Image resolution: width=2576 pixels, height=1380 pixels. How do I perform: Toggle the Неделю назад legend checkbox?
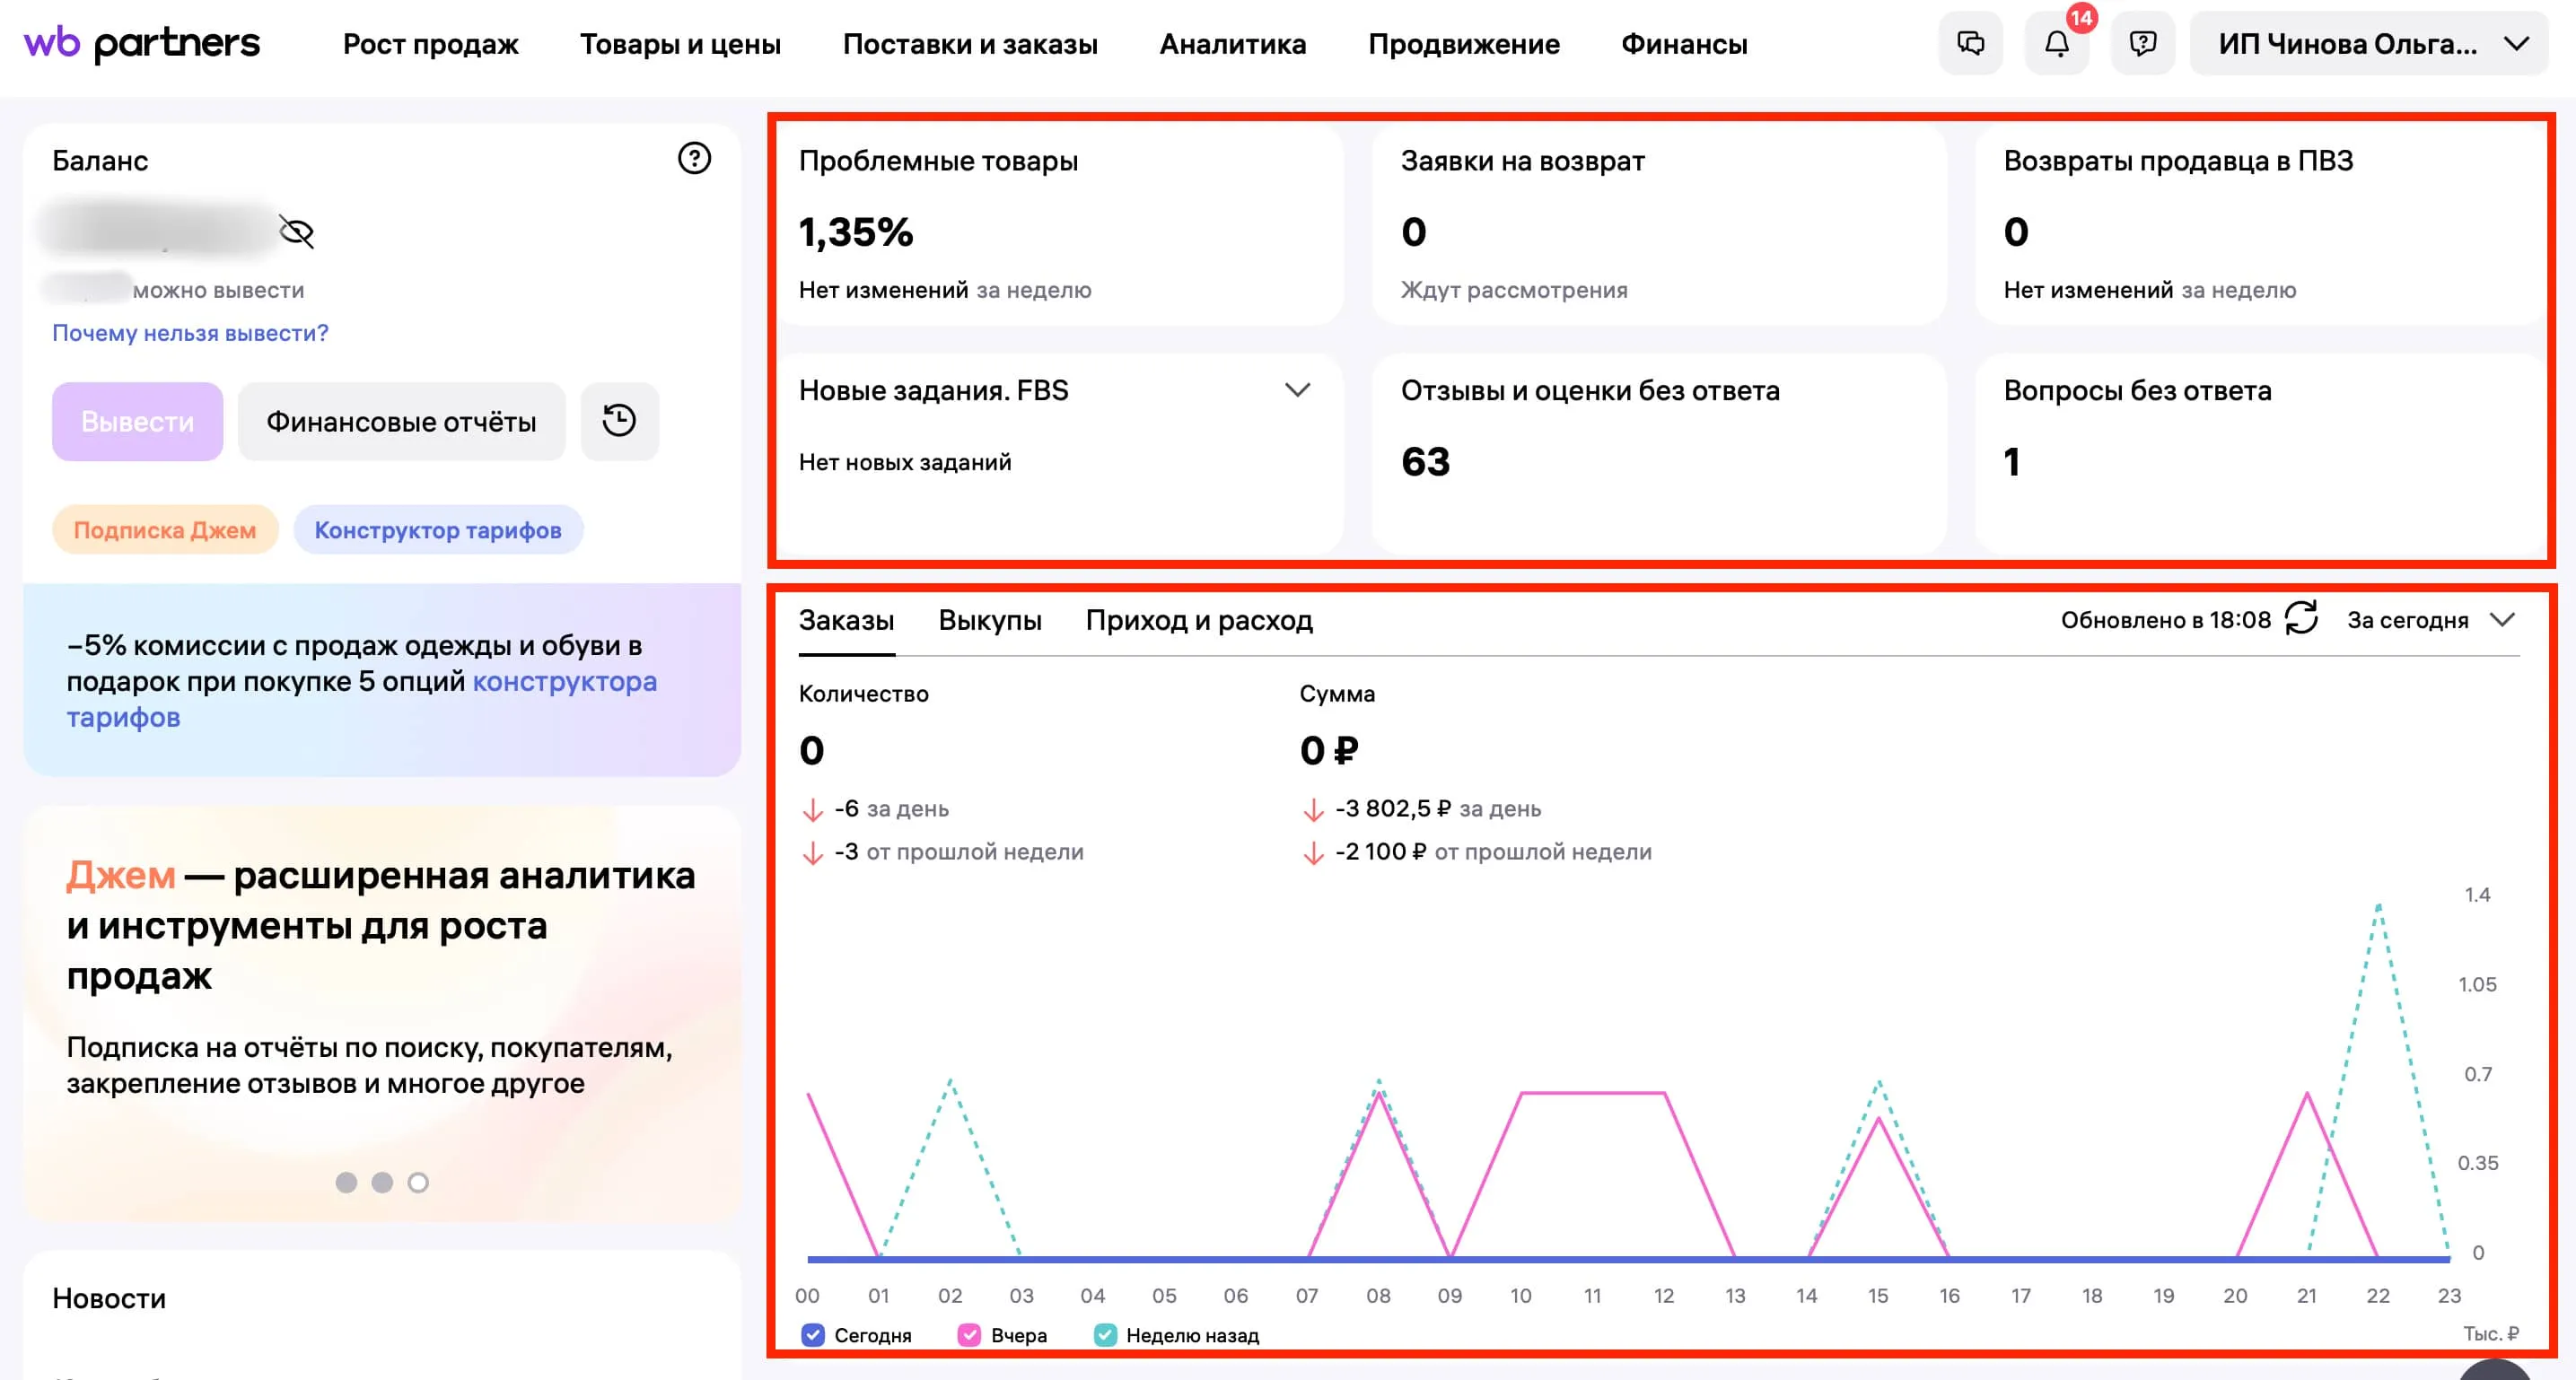[1105, 1335]
